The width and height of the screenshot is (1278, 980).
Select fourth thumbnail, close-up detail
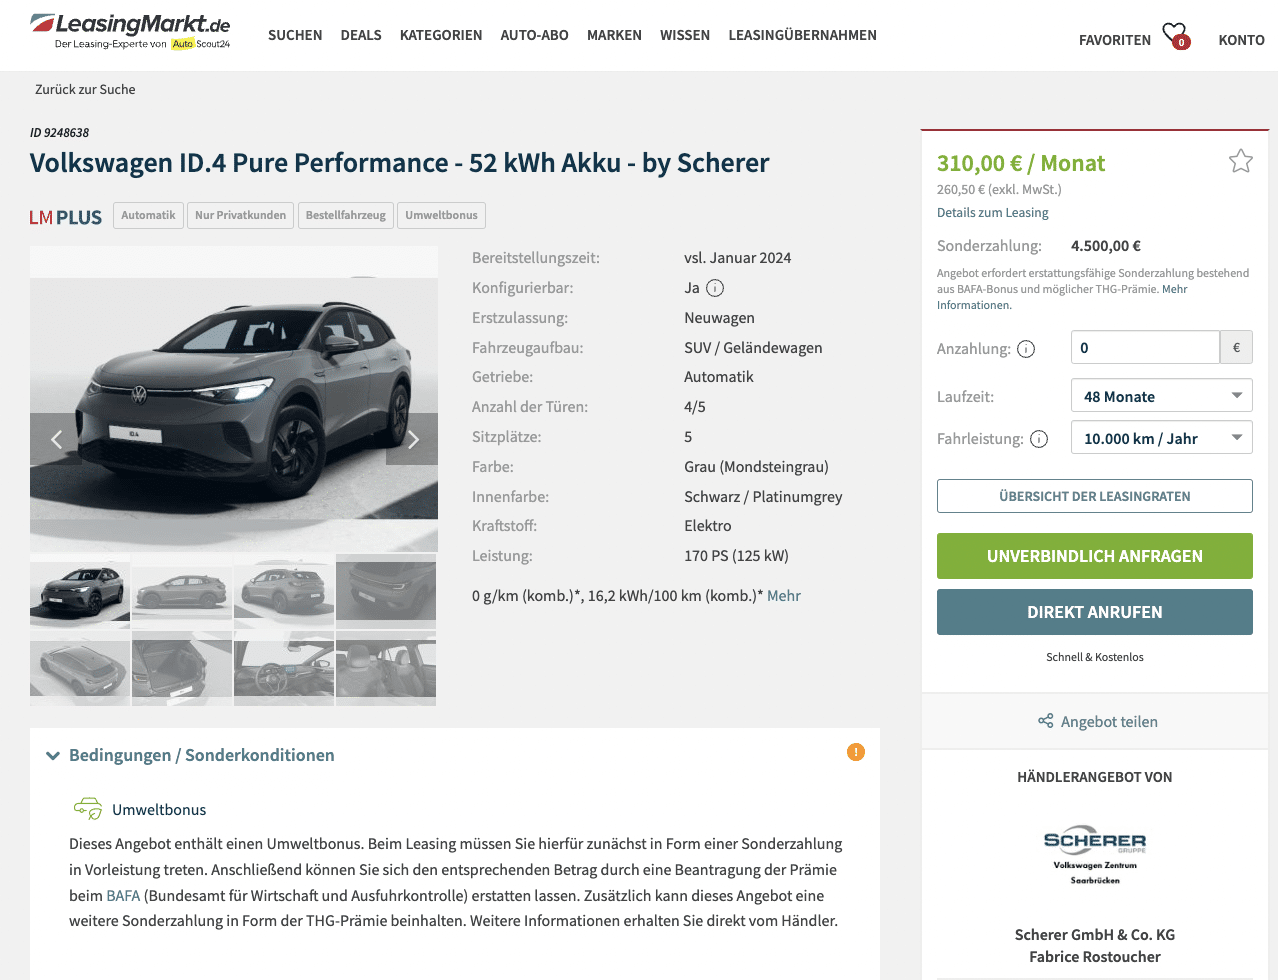click(386, 591)
